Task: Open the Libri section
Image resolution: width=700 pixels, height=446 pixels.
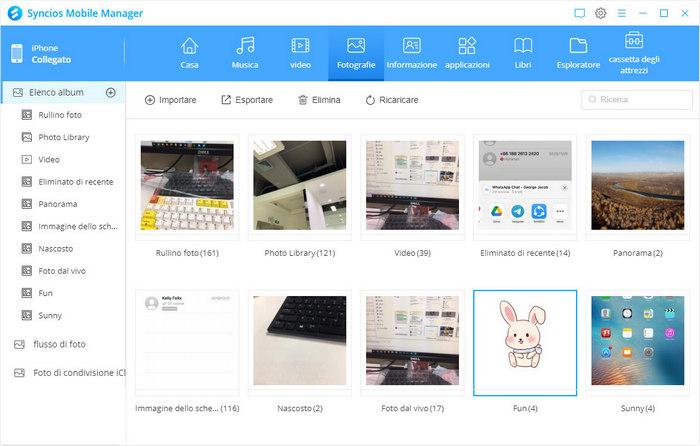Action: 523,53
